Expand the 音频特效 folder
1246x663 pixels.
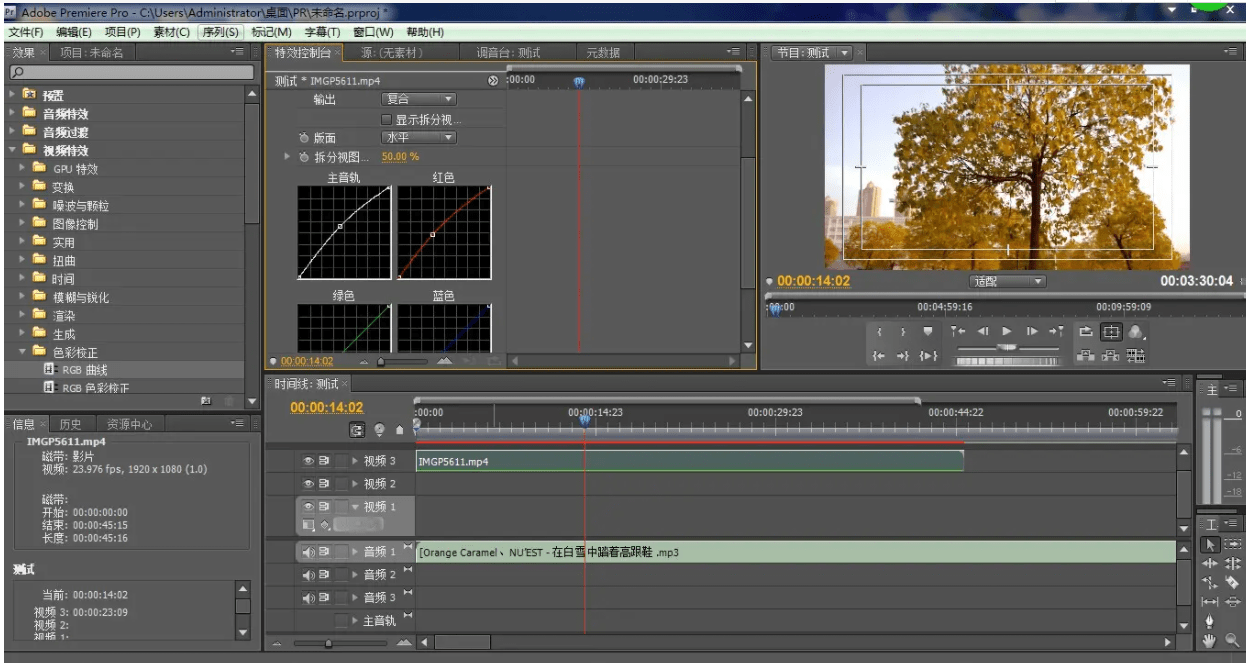click(x=12, y=114)
